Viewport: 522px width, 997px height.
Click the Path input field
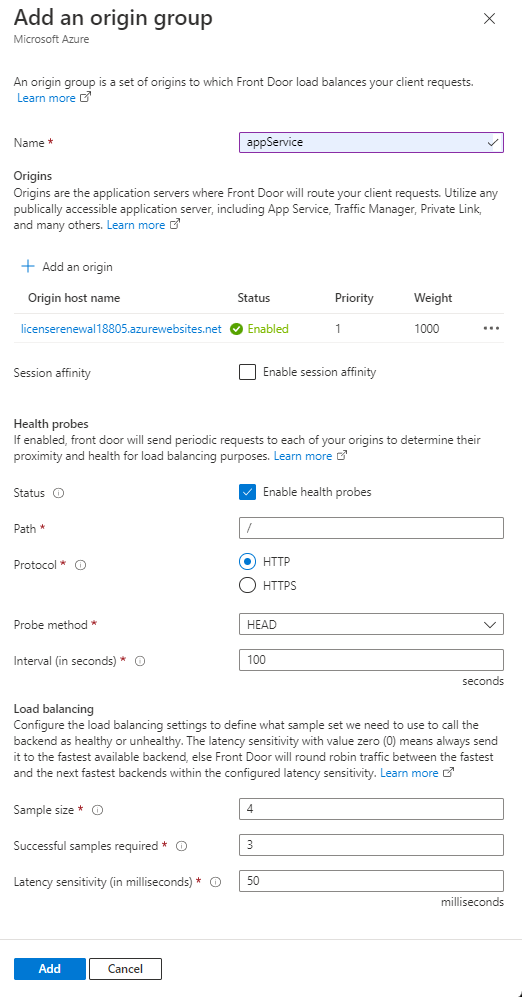pos(371,528)
